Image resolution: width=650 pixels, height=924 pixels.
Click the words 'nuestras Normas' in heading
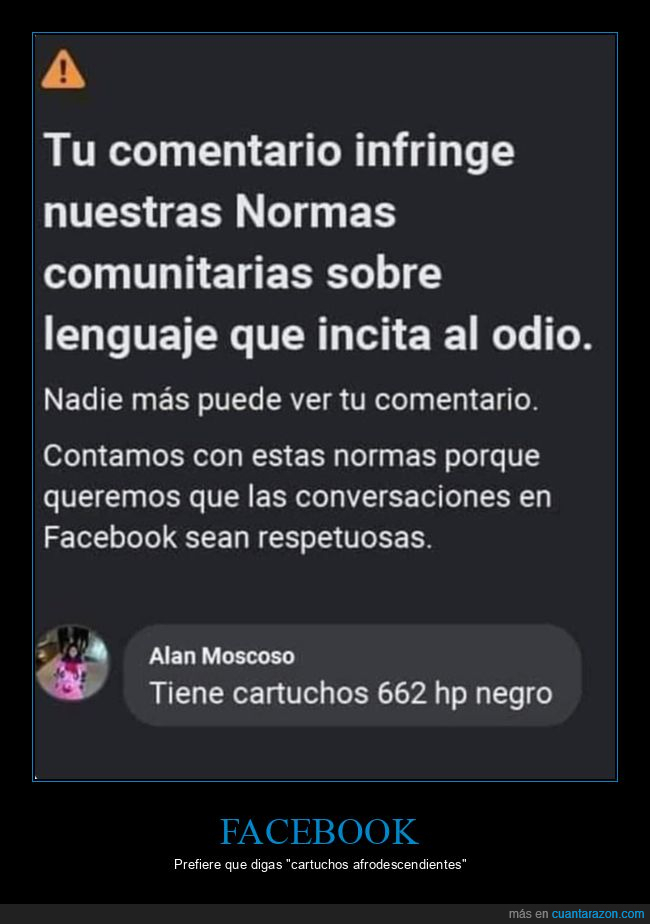click(x=219, y=212)
